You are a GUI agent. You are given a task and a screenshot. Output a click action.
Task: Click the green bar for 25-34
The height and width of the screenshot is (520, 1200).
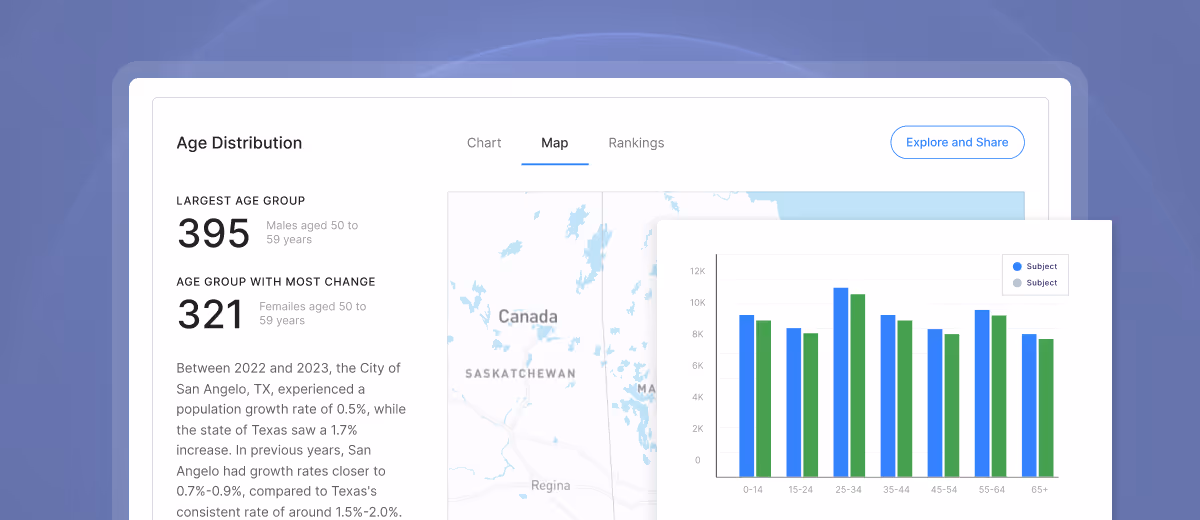pos(858,385)
